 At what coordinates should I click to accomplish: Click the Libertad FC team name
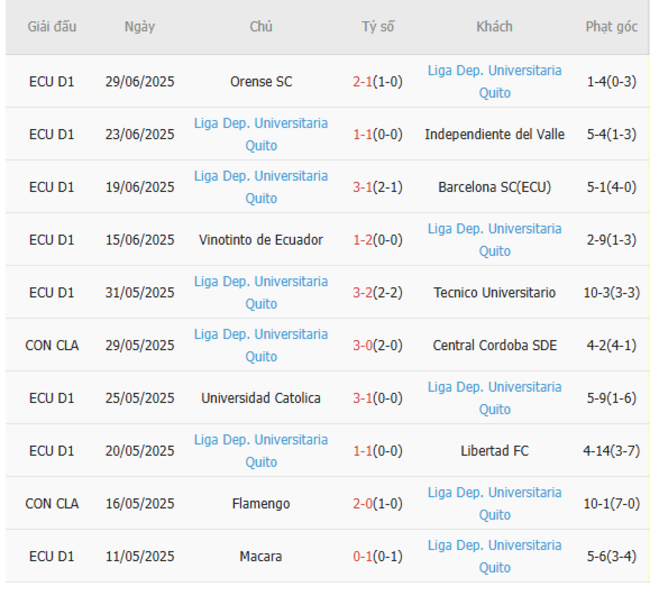(494, 451)
